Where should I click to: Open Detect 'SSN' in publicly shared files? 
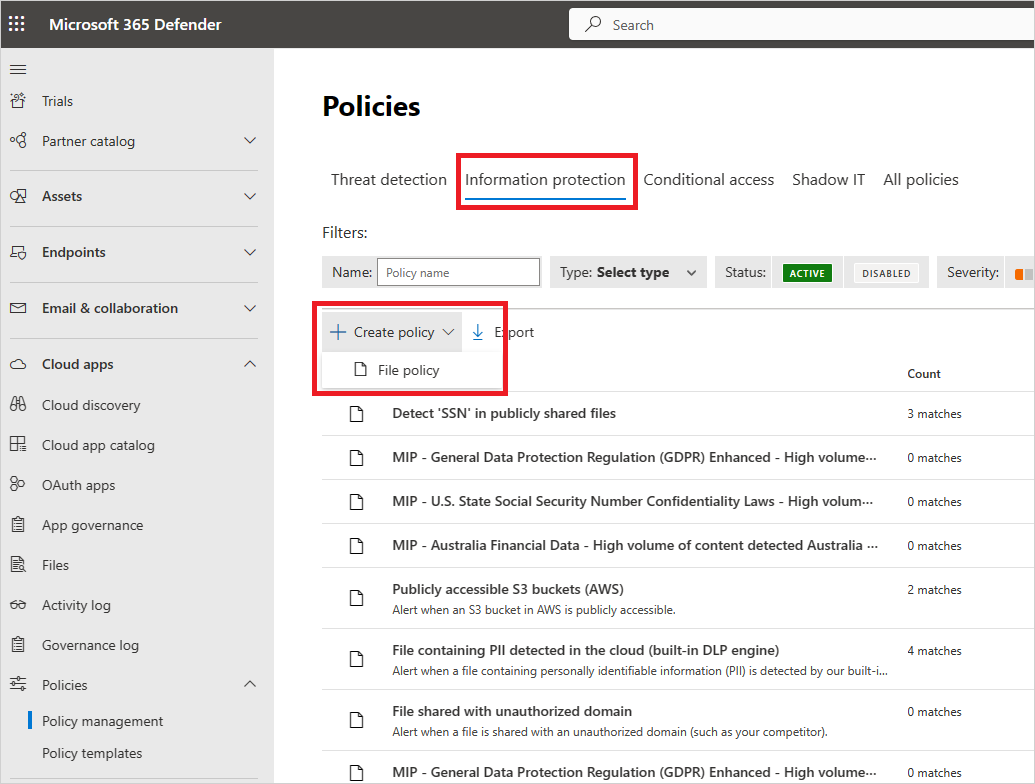(503, 413)
